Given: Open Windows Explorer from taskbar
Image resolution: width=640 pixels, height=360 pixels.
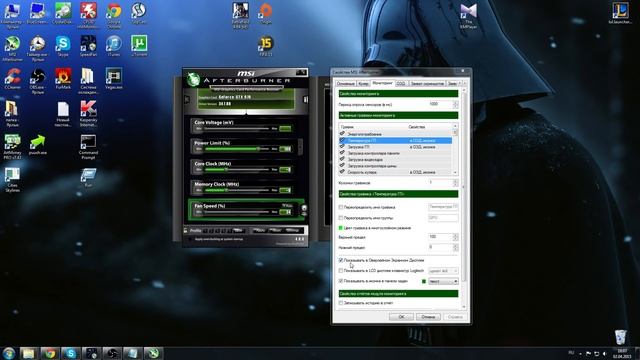Looking at the screenshot, I should (28, 353).
